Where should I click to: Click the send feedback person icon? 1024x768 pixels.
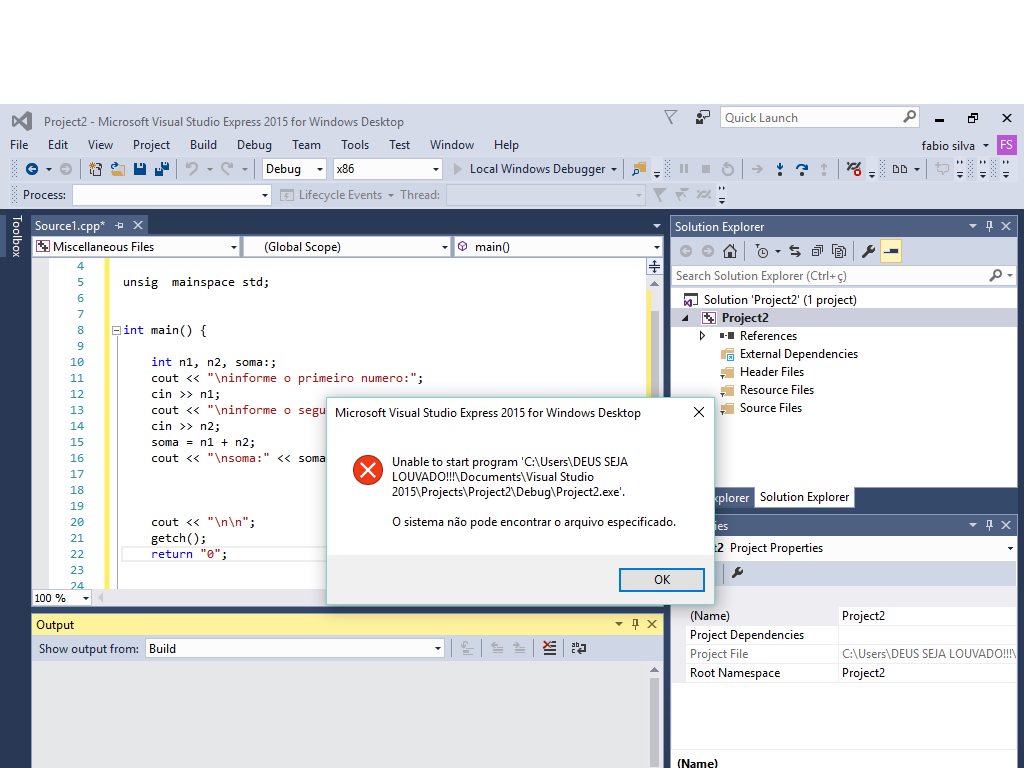703,118
